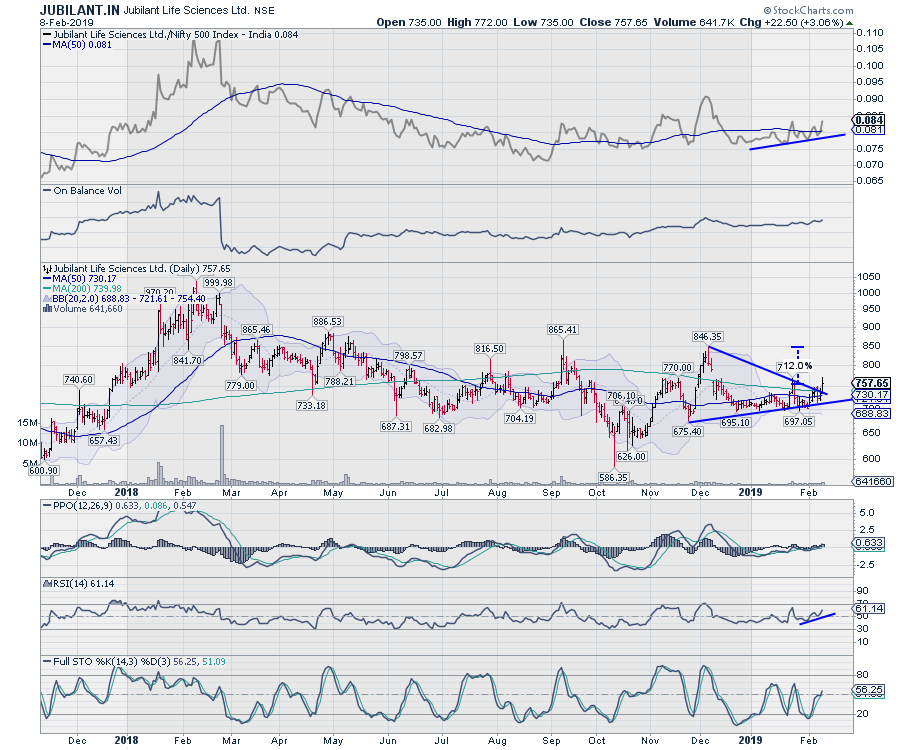Click the 61.14 RSI axis tag
The image size is (900, 750).
(869, 608)
